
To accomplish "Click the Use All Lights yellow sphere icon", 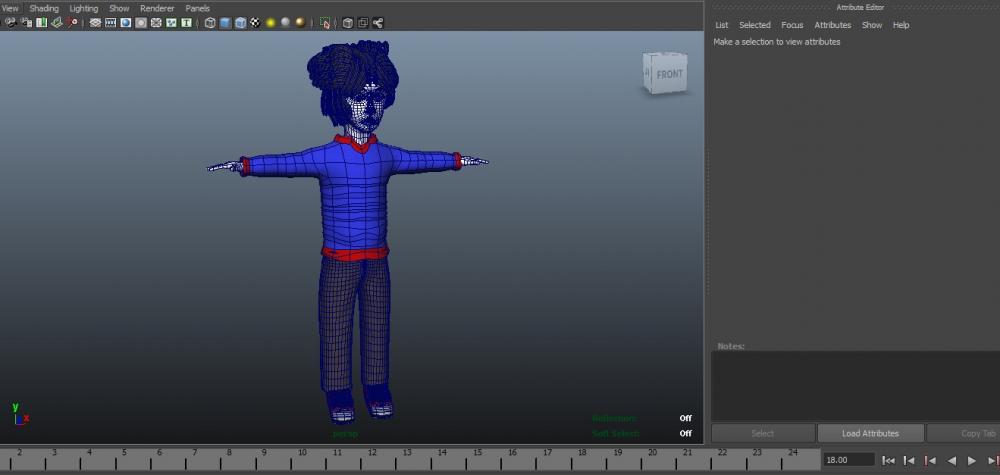I will point(270,22).
